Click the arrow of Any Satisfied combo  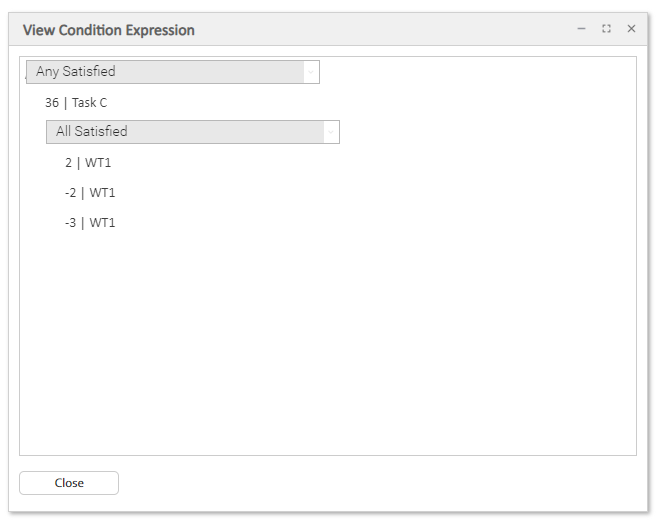coord(311,72)
